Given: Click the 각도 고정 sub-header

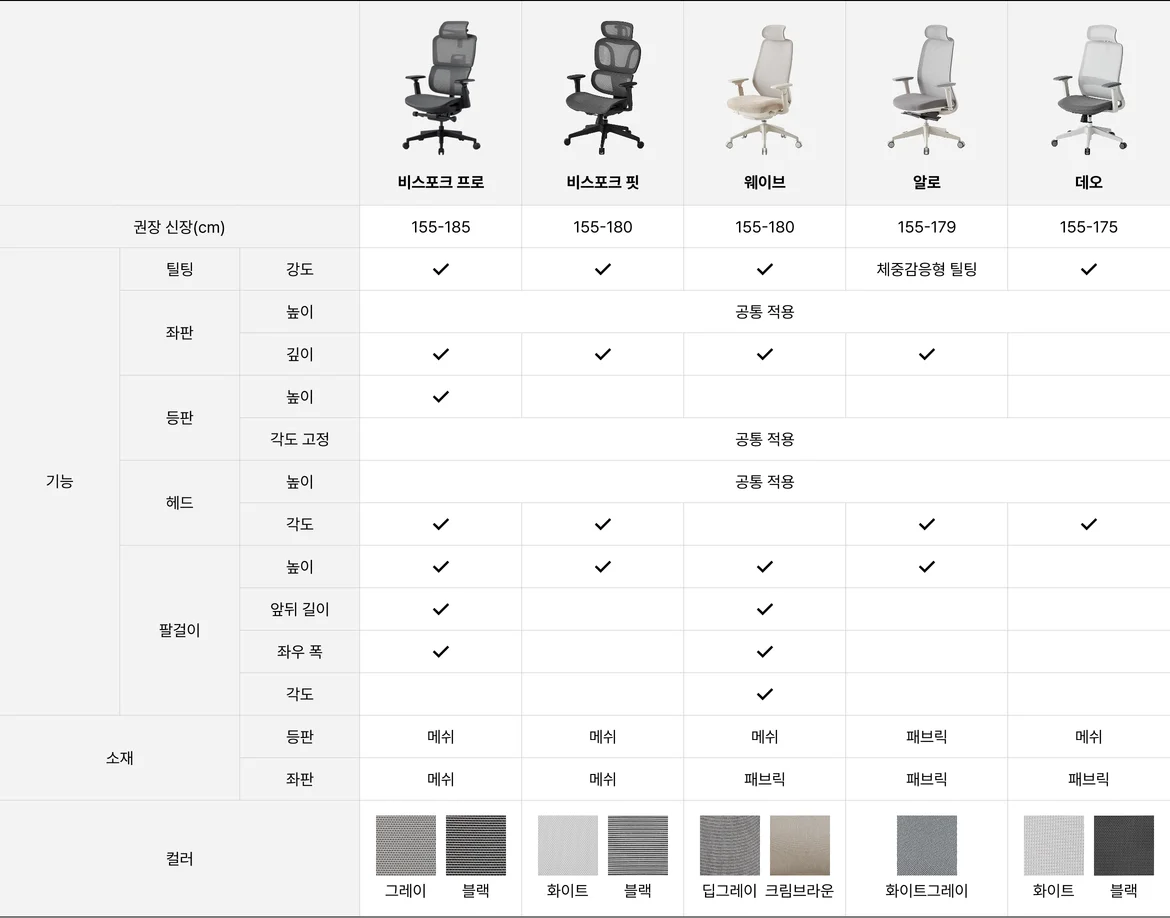Looking at the screenshot, I should coord(299,440).
